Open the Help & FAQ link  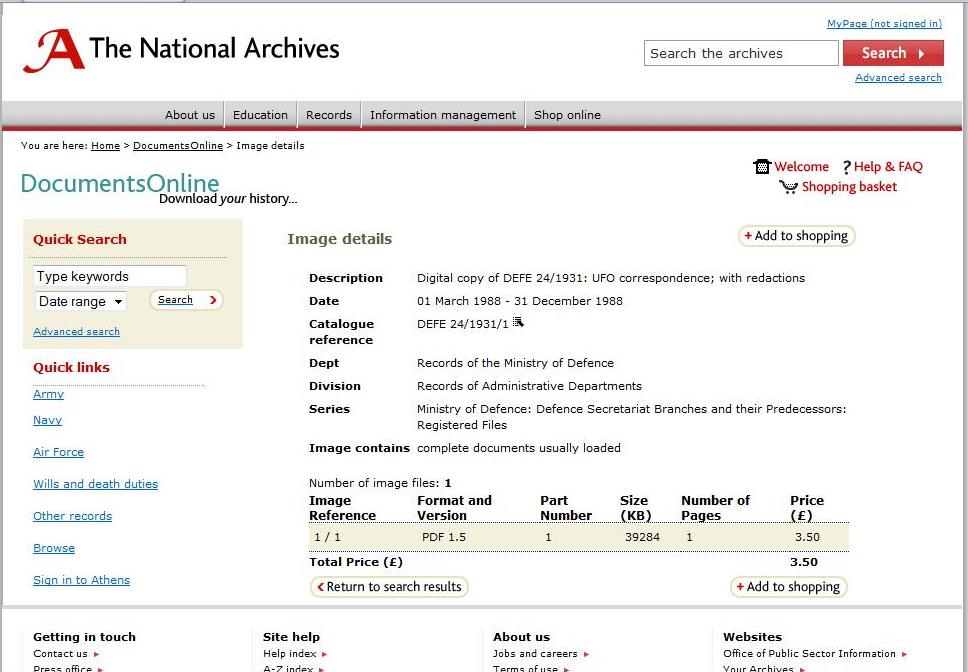click(x=888, y=167)
